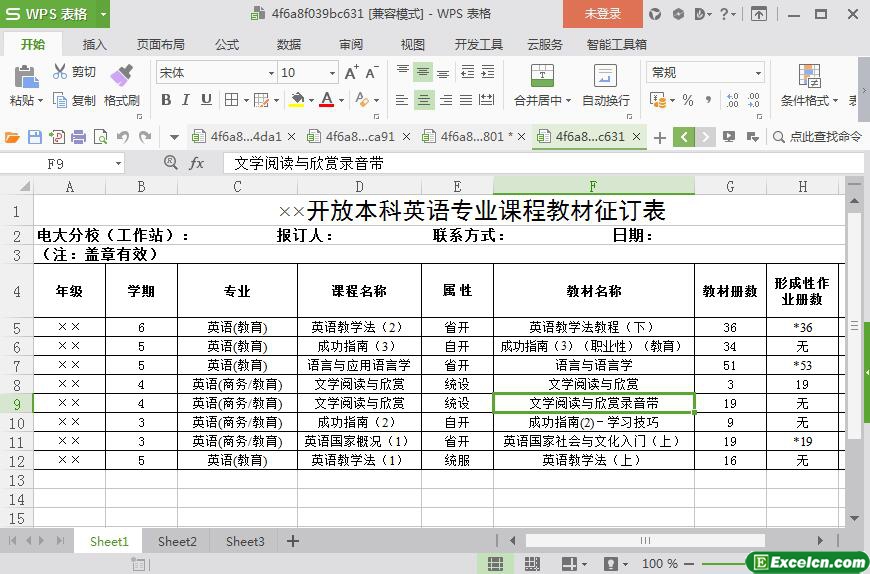The height and width of the screenshot is (574, 870).
Task: Click the font color red A swatch
Action: (x=326, y=100)
